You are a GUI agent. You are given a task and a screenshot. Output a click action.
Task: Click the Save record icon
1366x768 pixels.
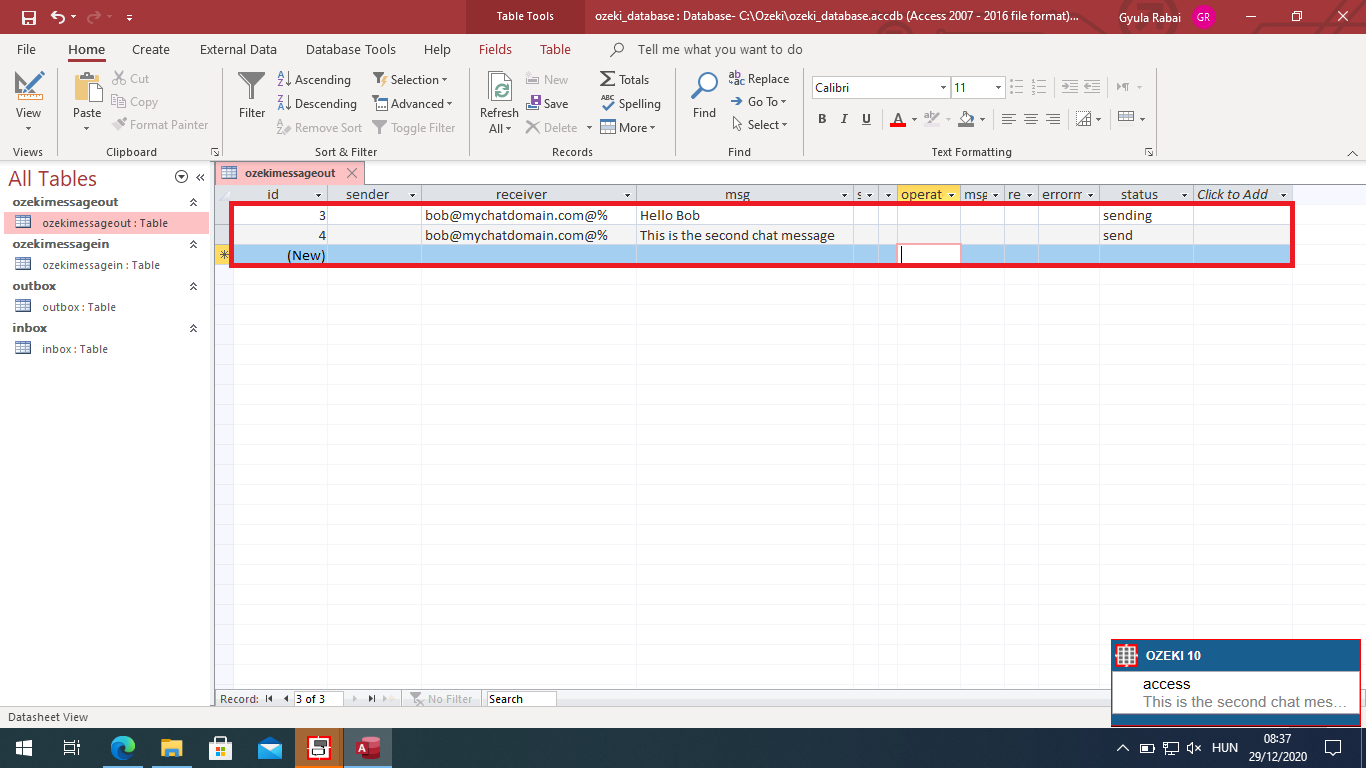click(547, 103)
